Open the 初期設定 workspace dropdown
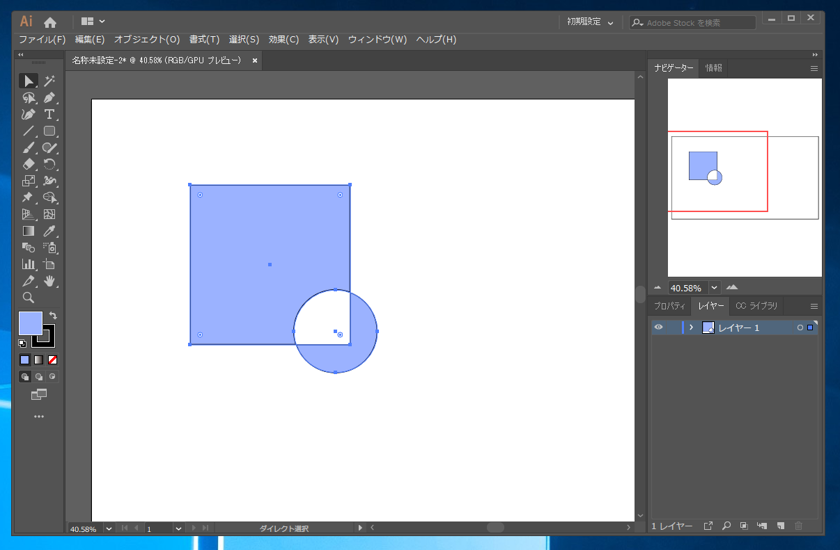Screen dimensions: 840x550 pos(590,21)
